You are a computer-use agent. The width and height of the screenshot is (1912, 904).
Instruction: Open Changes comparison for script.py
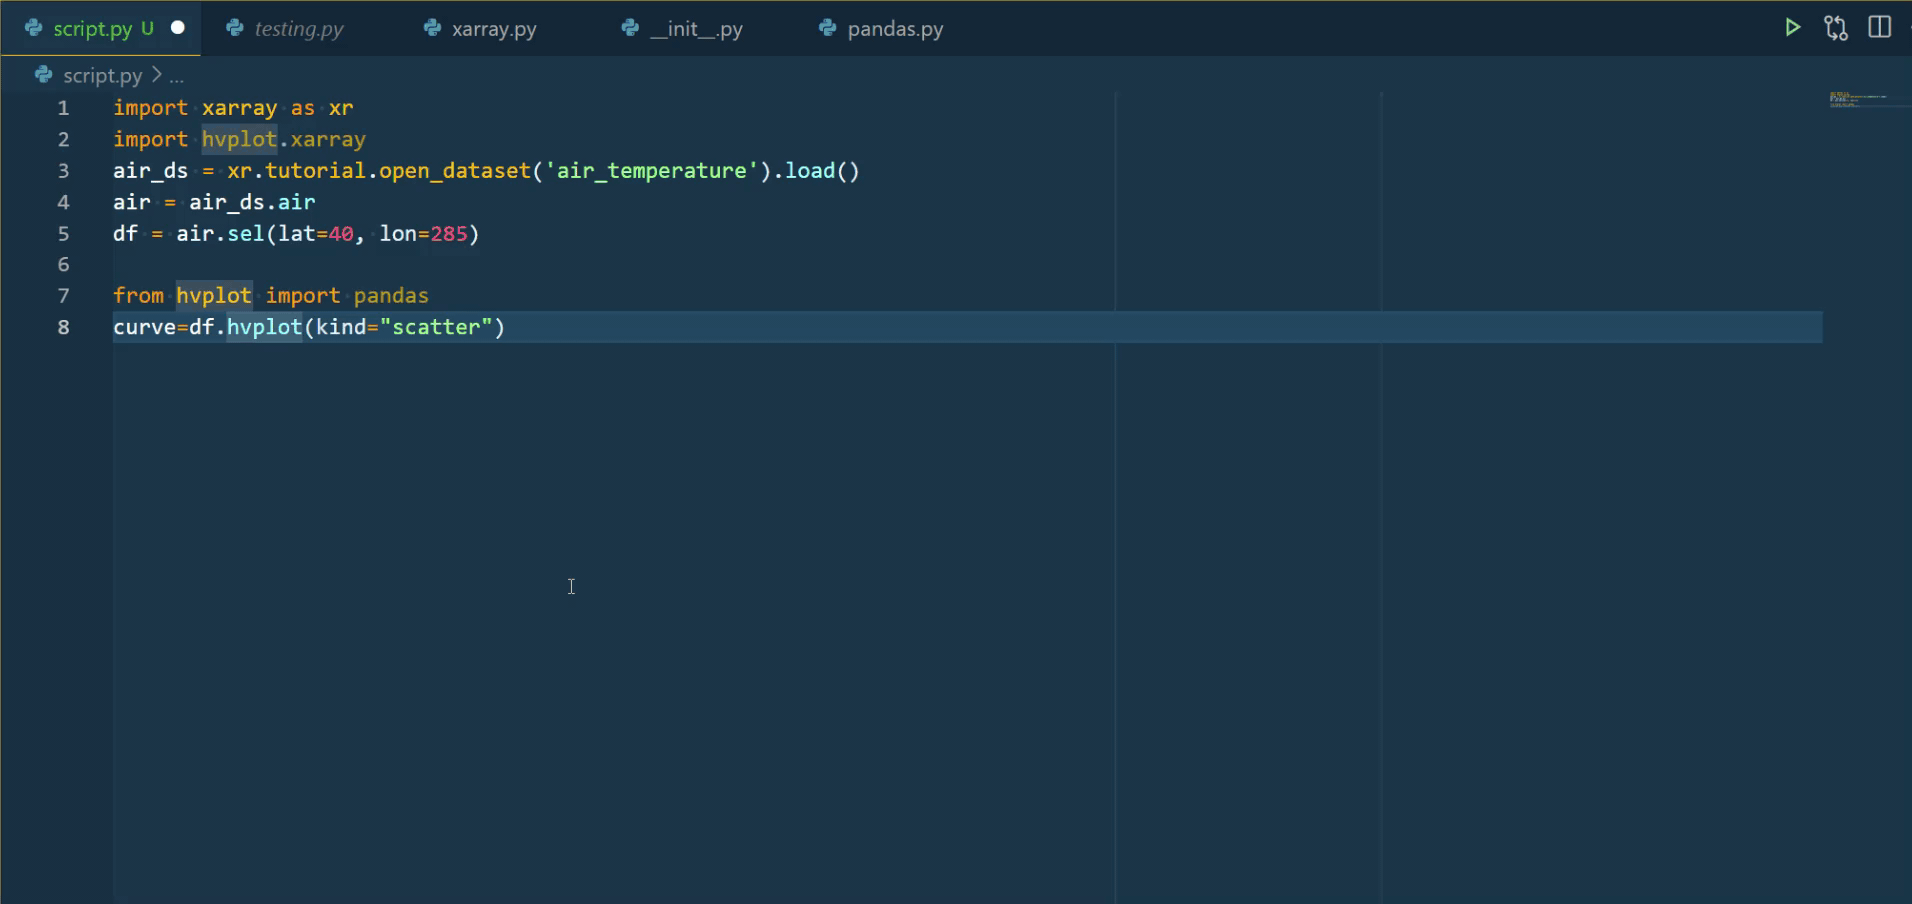tap(1836, 27)
